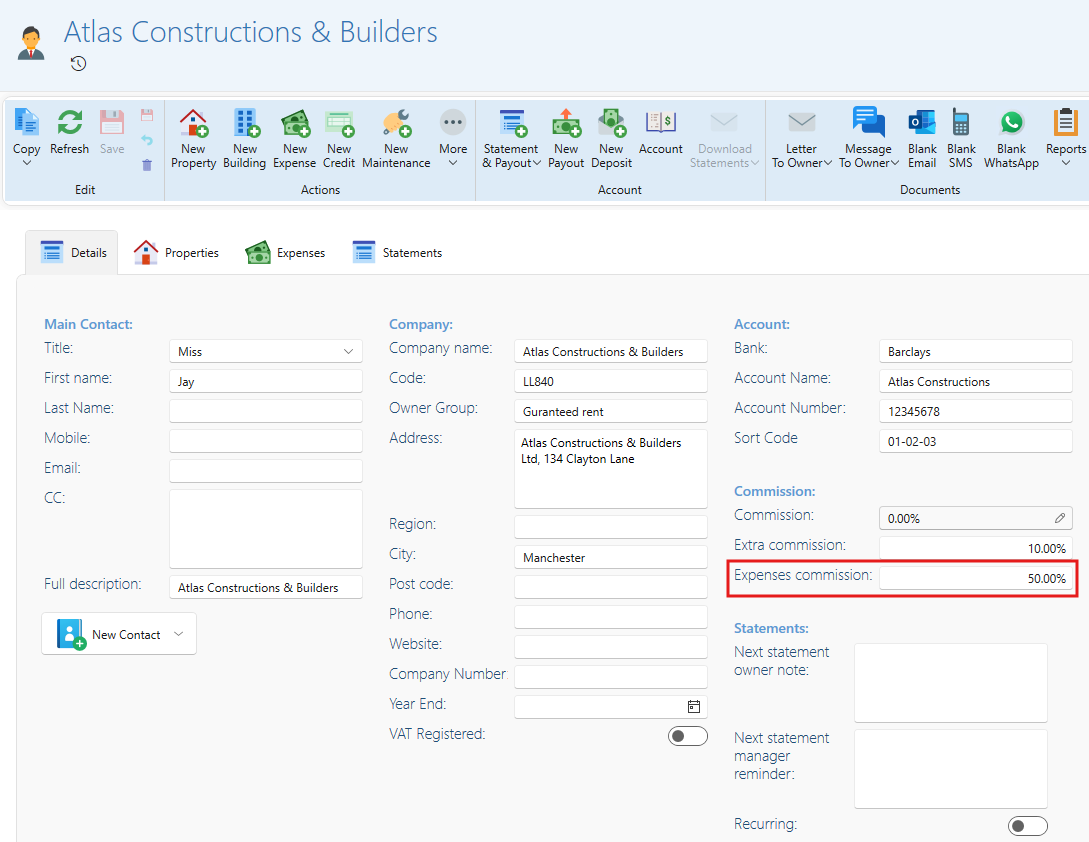Toggle the Recurring switch
1089x842 pixels.
point(1028,825)
